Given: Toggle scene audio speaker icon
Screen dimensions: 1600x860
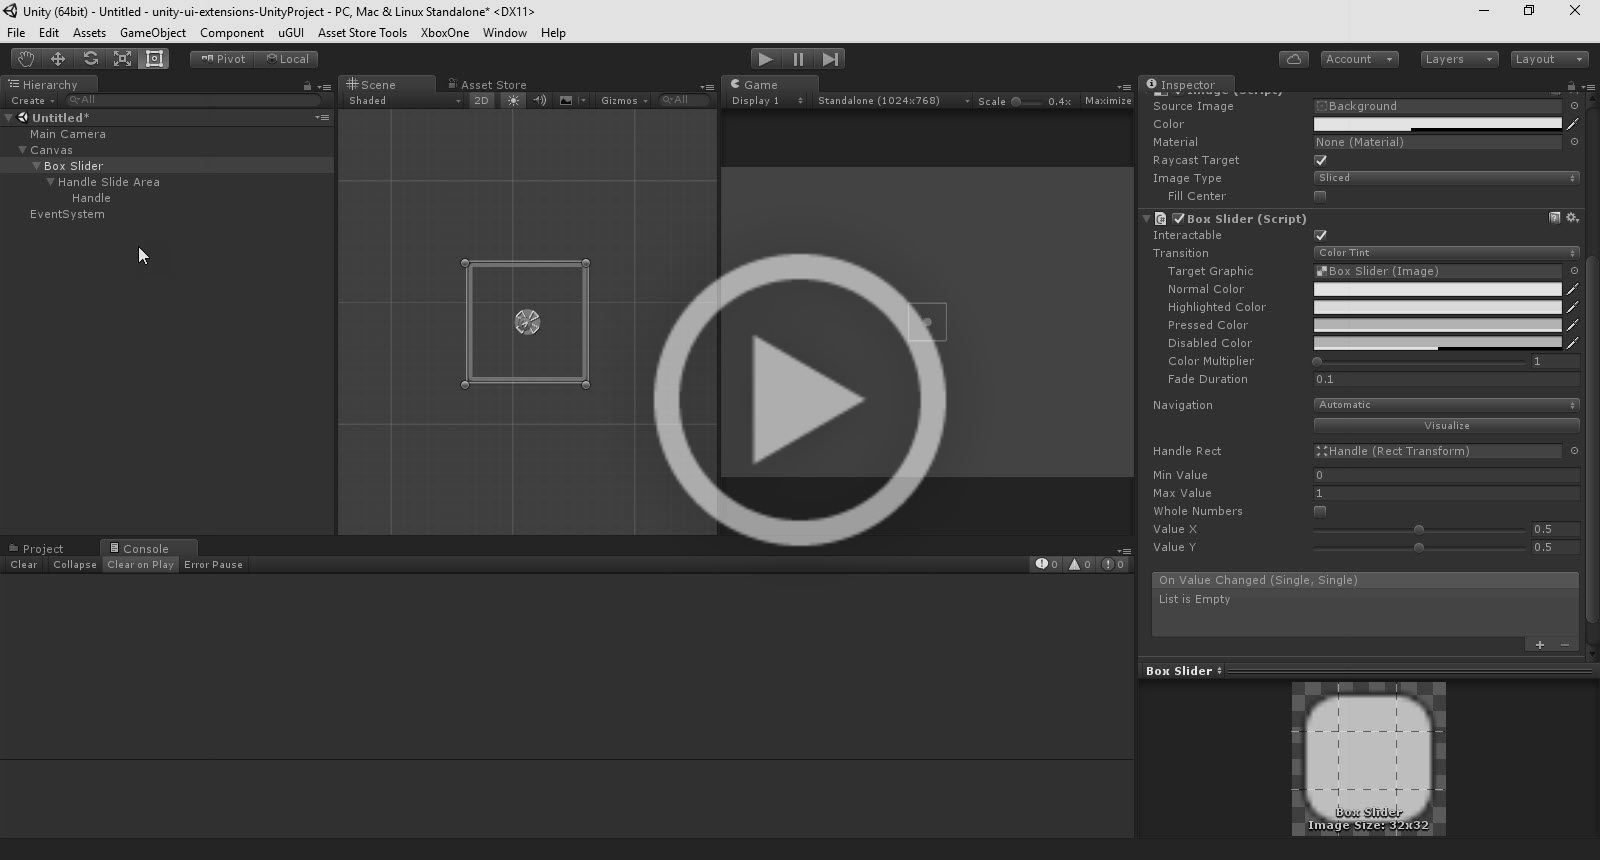Looking at the screenshot, I should (539, 100).
